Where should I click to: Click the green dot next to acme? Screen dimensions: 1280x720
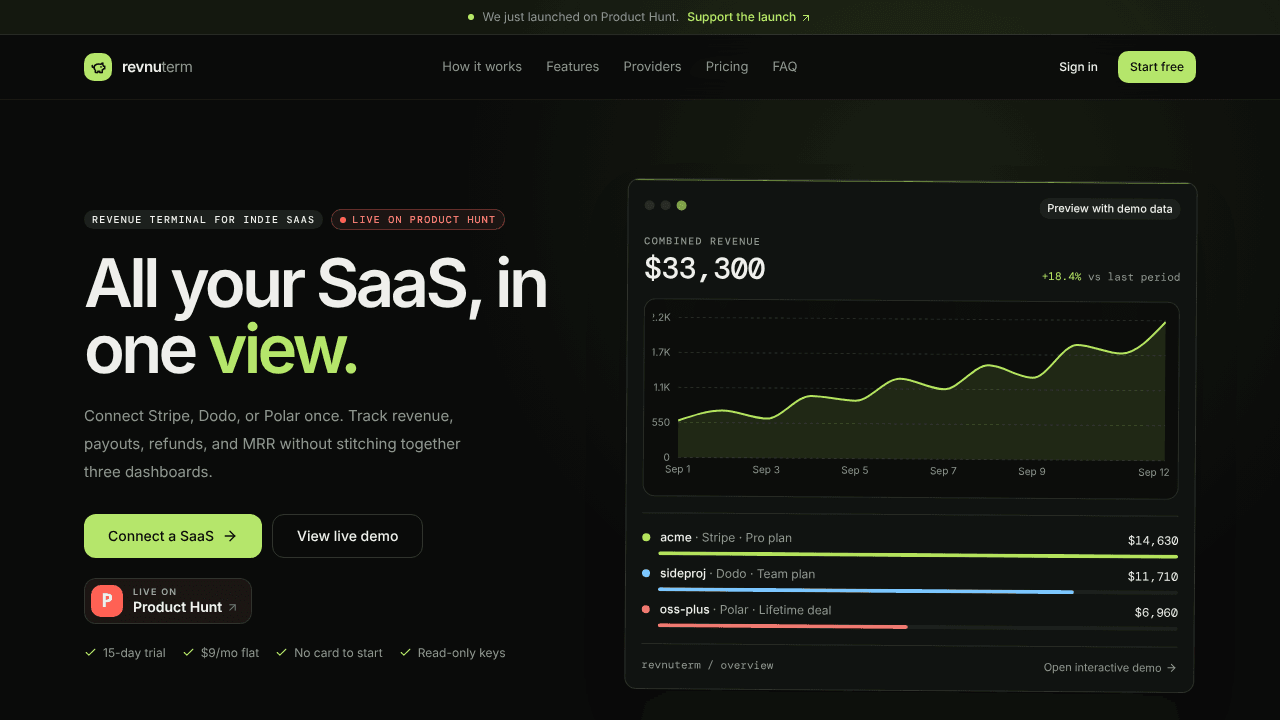coord(646,537)
